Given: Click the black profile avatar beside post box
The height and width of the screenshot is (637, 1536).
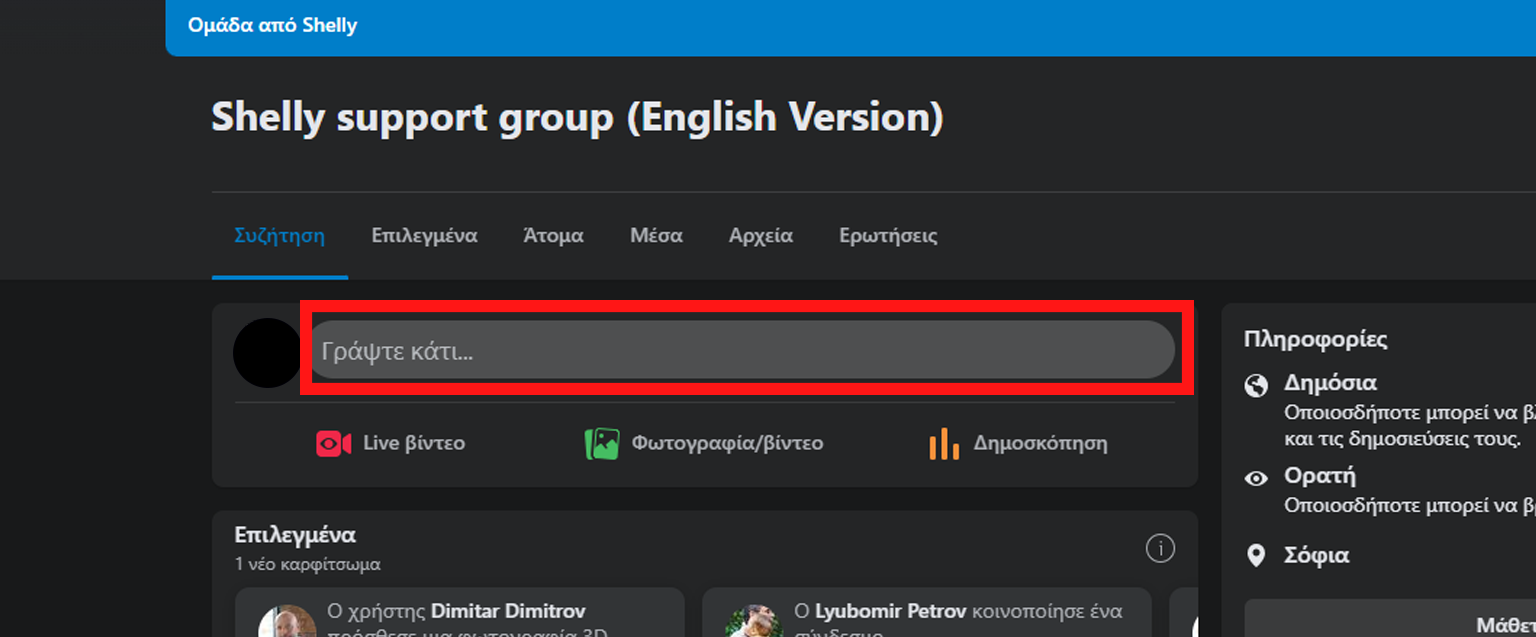Looking at the screenshot, I should point(267,353).
